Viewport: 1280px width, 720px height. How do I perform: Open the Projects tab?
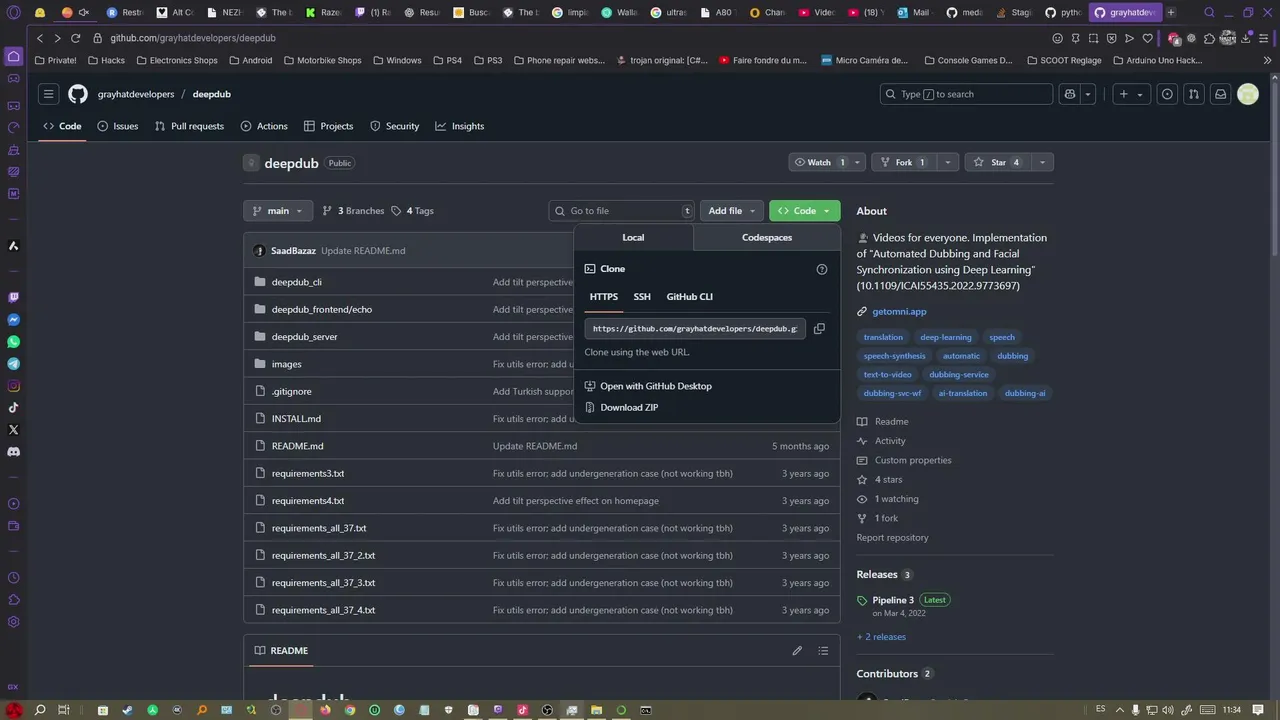click(328, 126)
